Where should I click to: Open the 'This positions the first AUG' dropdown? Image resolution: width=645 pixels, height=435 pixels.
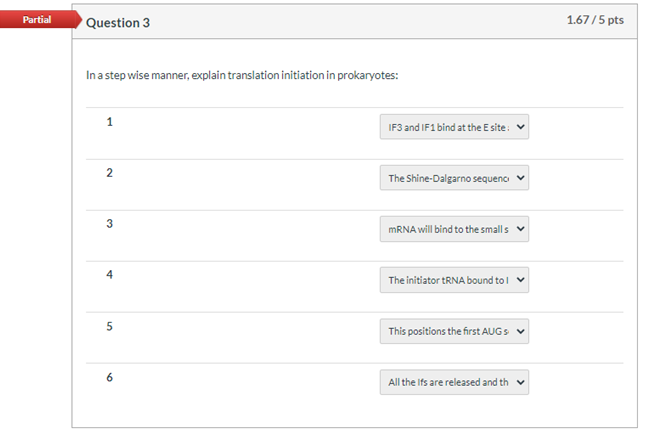[454, 331]
